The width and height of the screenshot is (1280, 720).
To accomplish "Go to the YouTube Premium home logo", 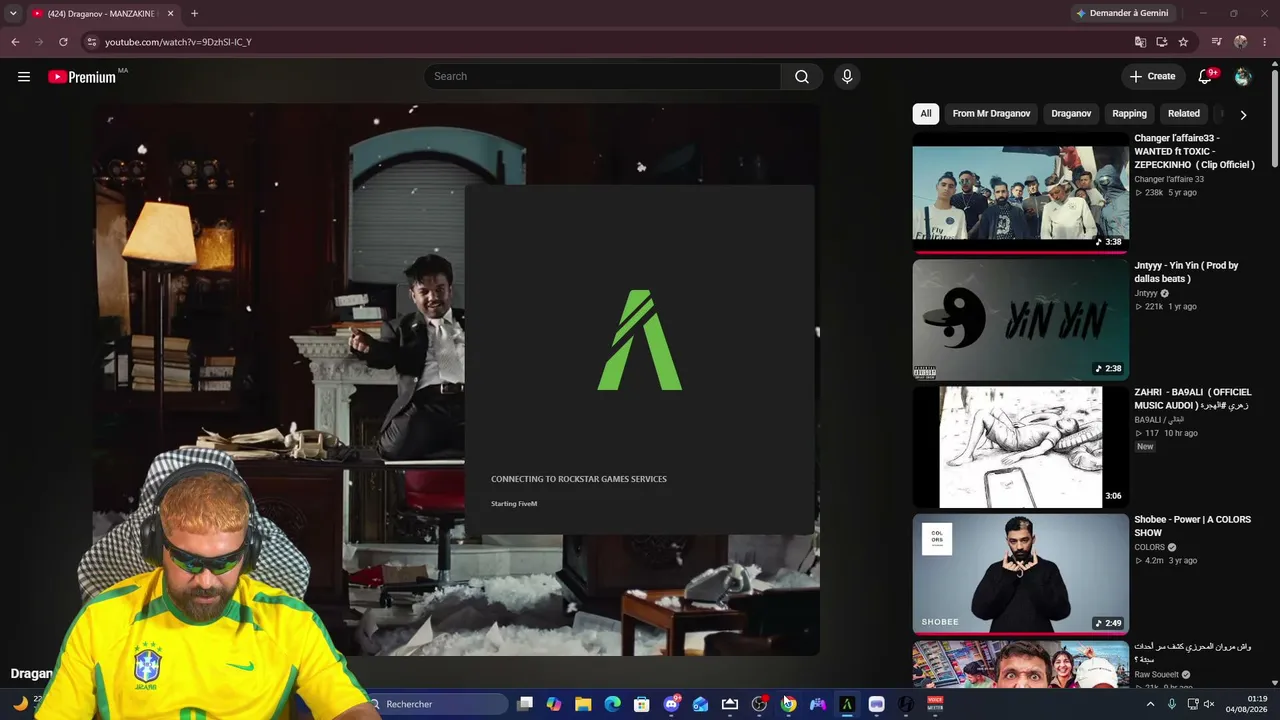I will coord(82,77).
